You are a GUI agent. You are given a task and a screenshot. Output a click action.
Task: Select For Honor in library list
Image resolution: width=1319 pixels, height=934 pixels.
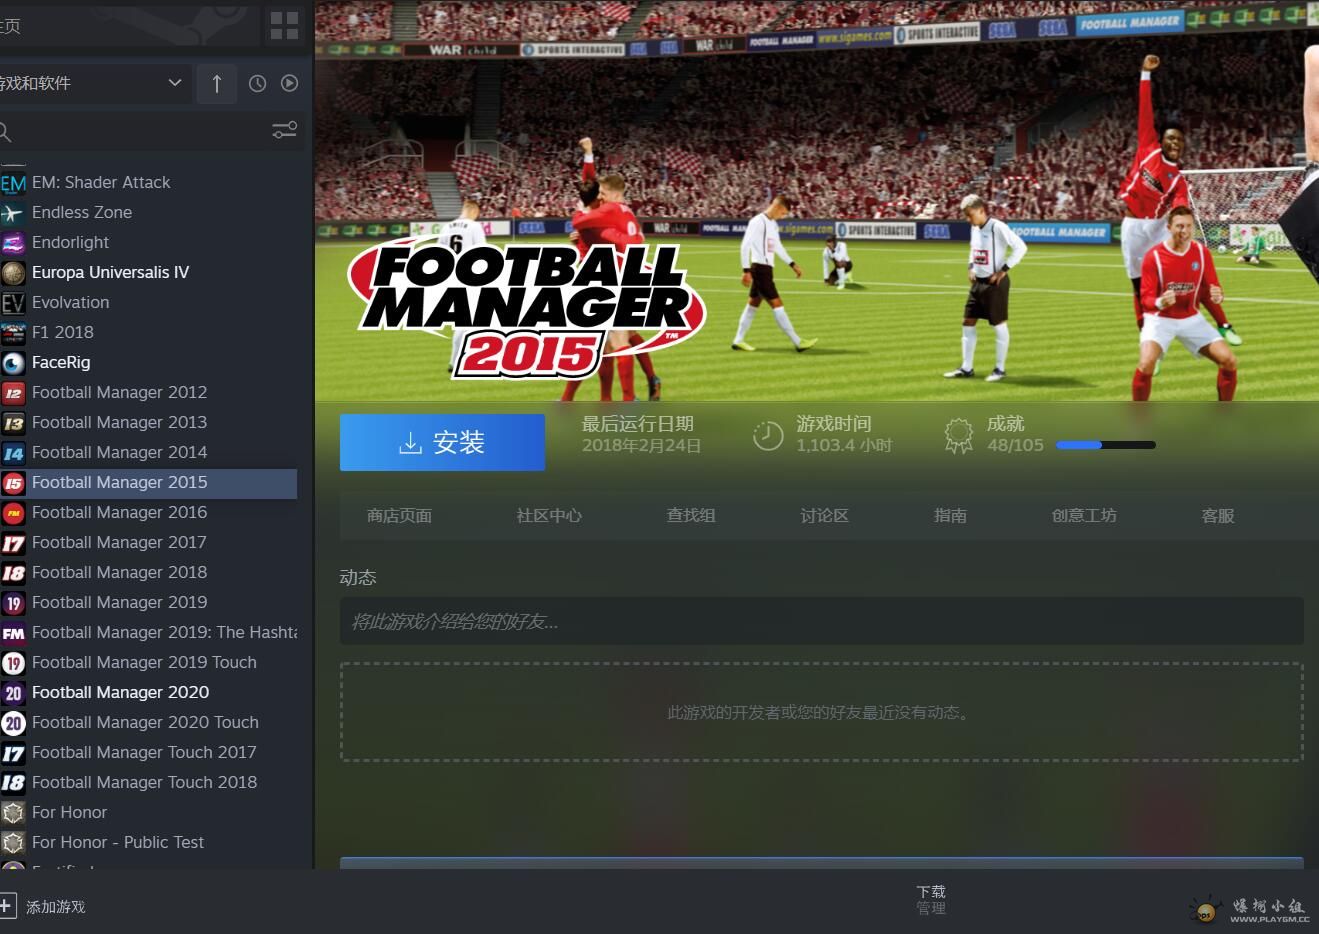click(x=69, y=812)
